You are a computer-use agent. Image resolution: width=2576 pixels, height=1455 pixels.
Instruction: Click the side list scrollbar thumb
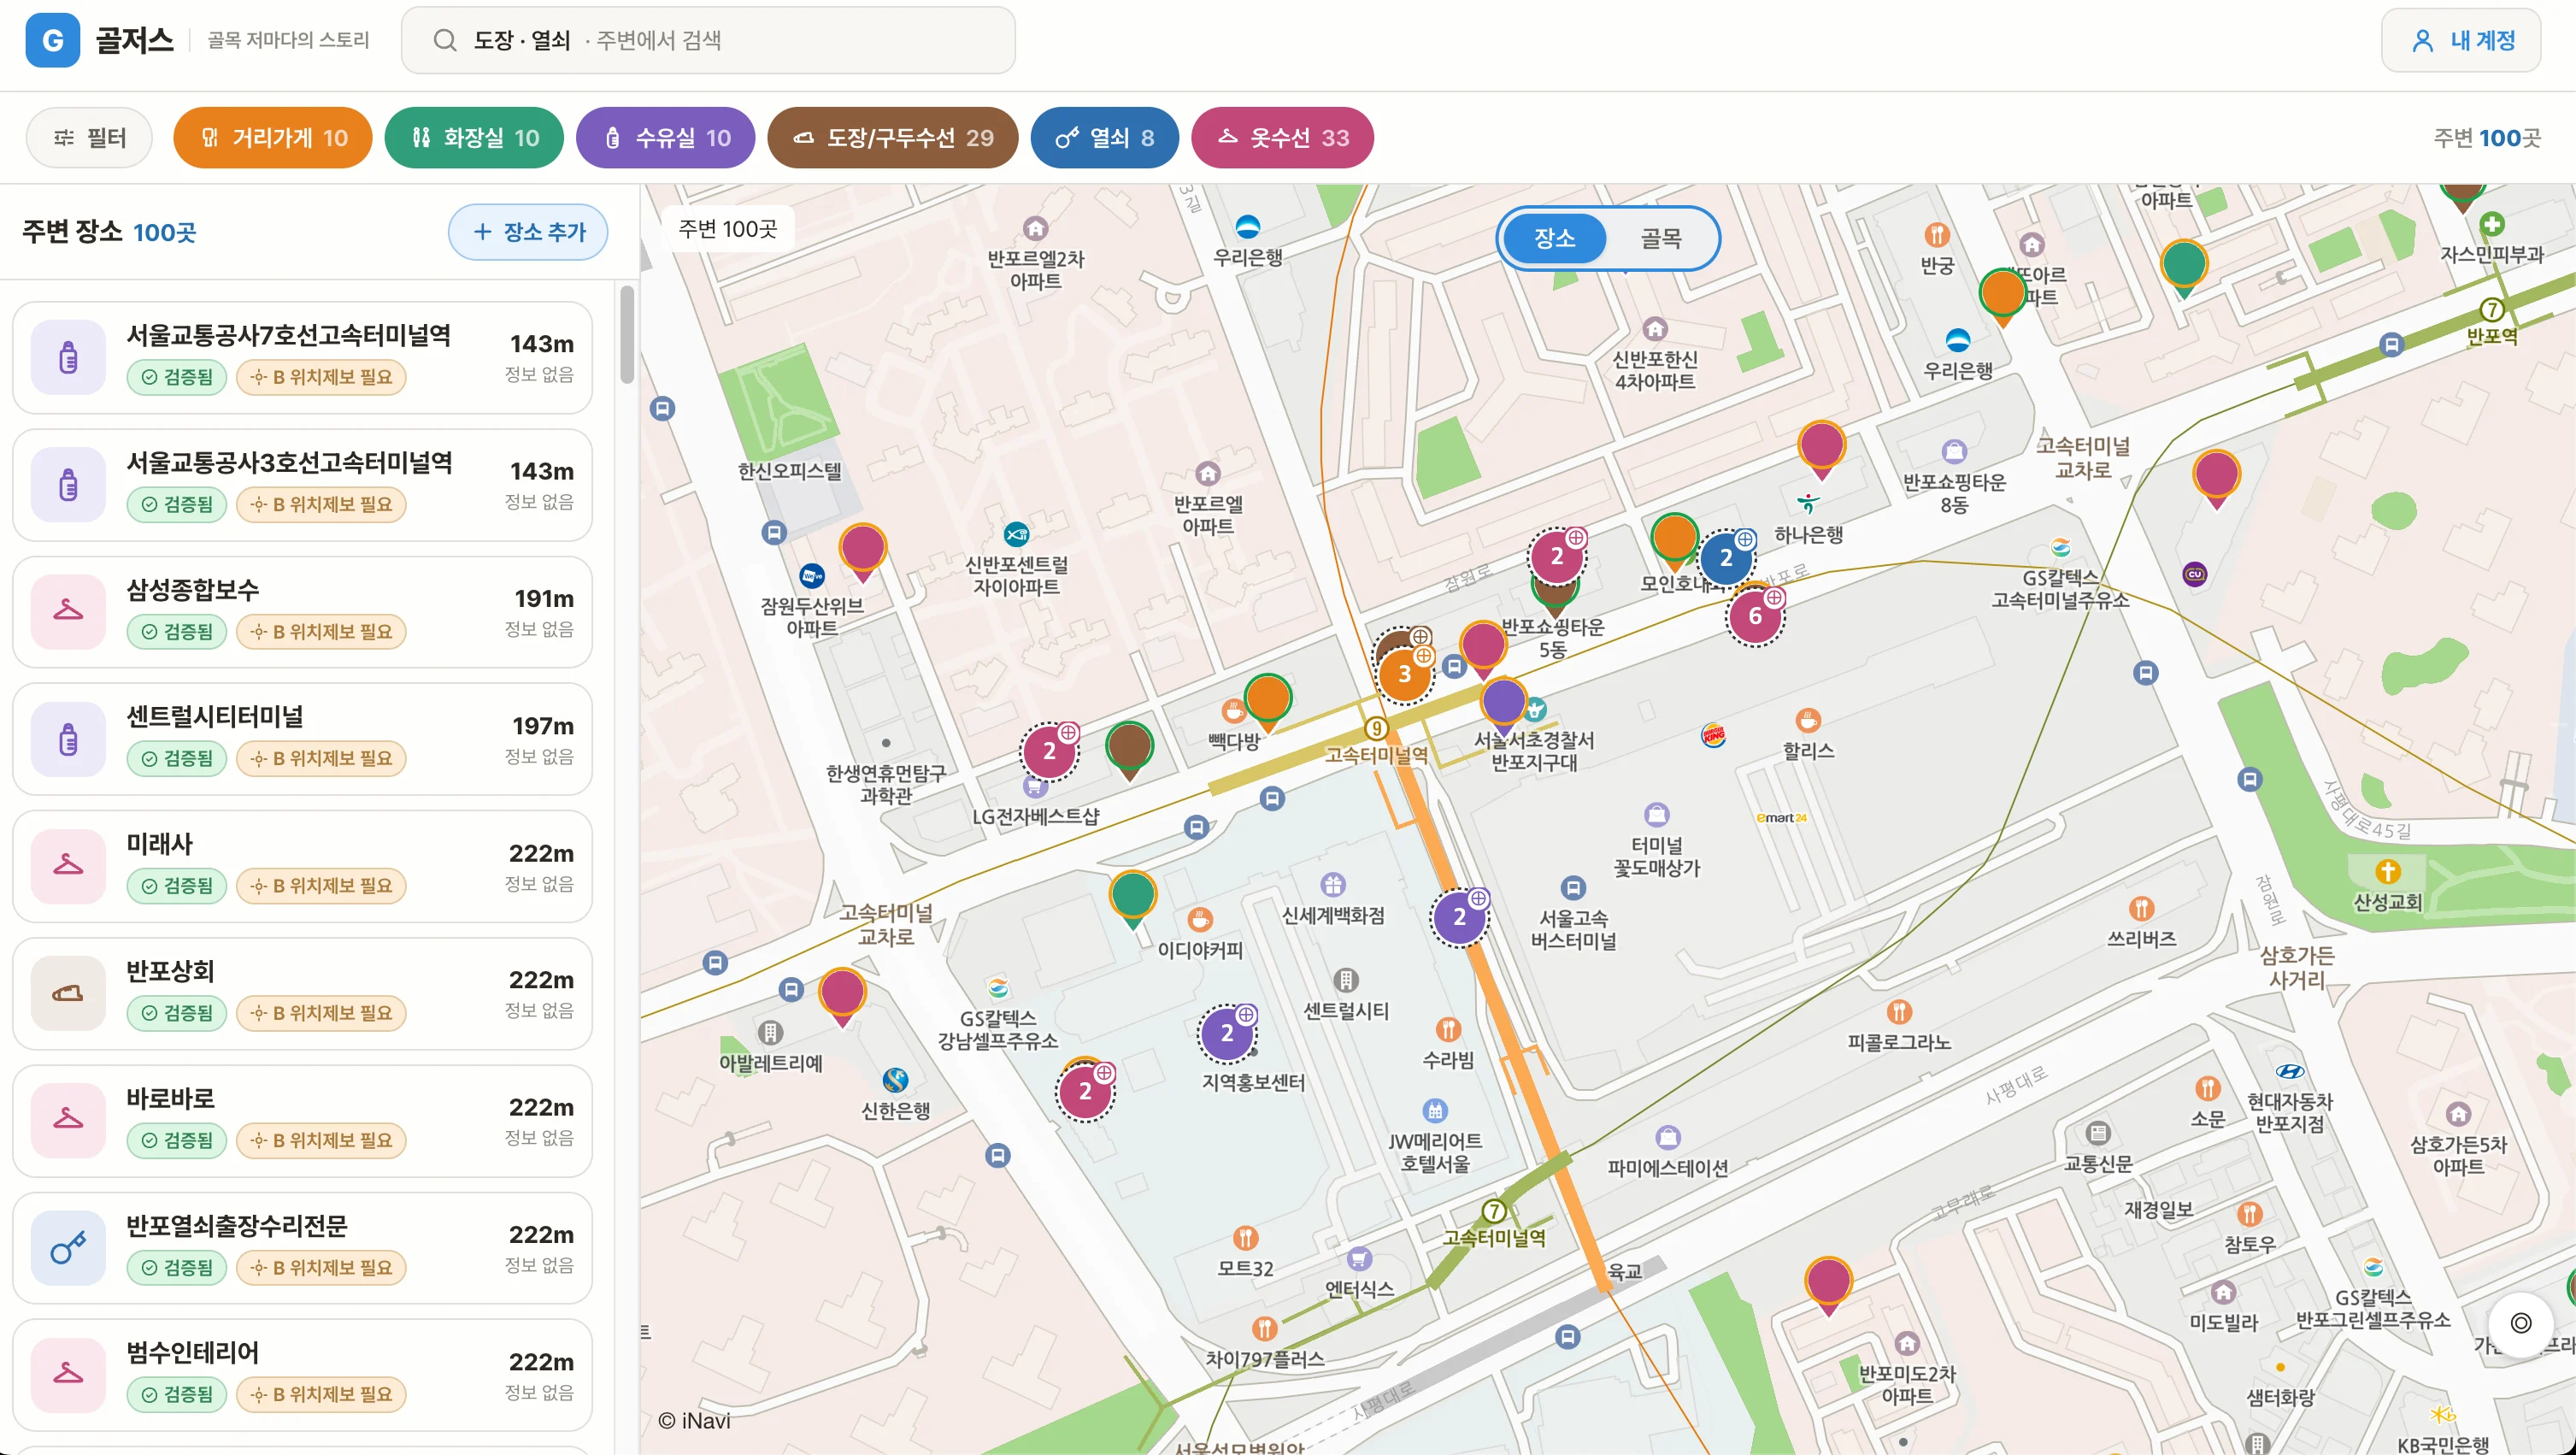click(627, 334)
